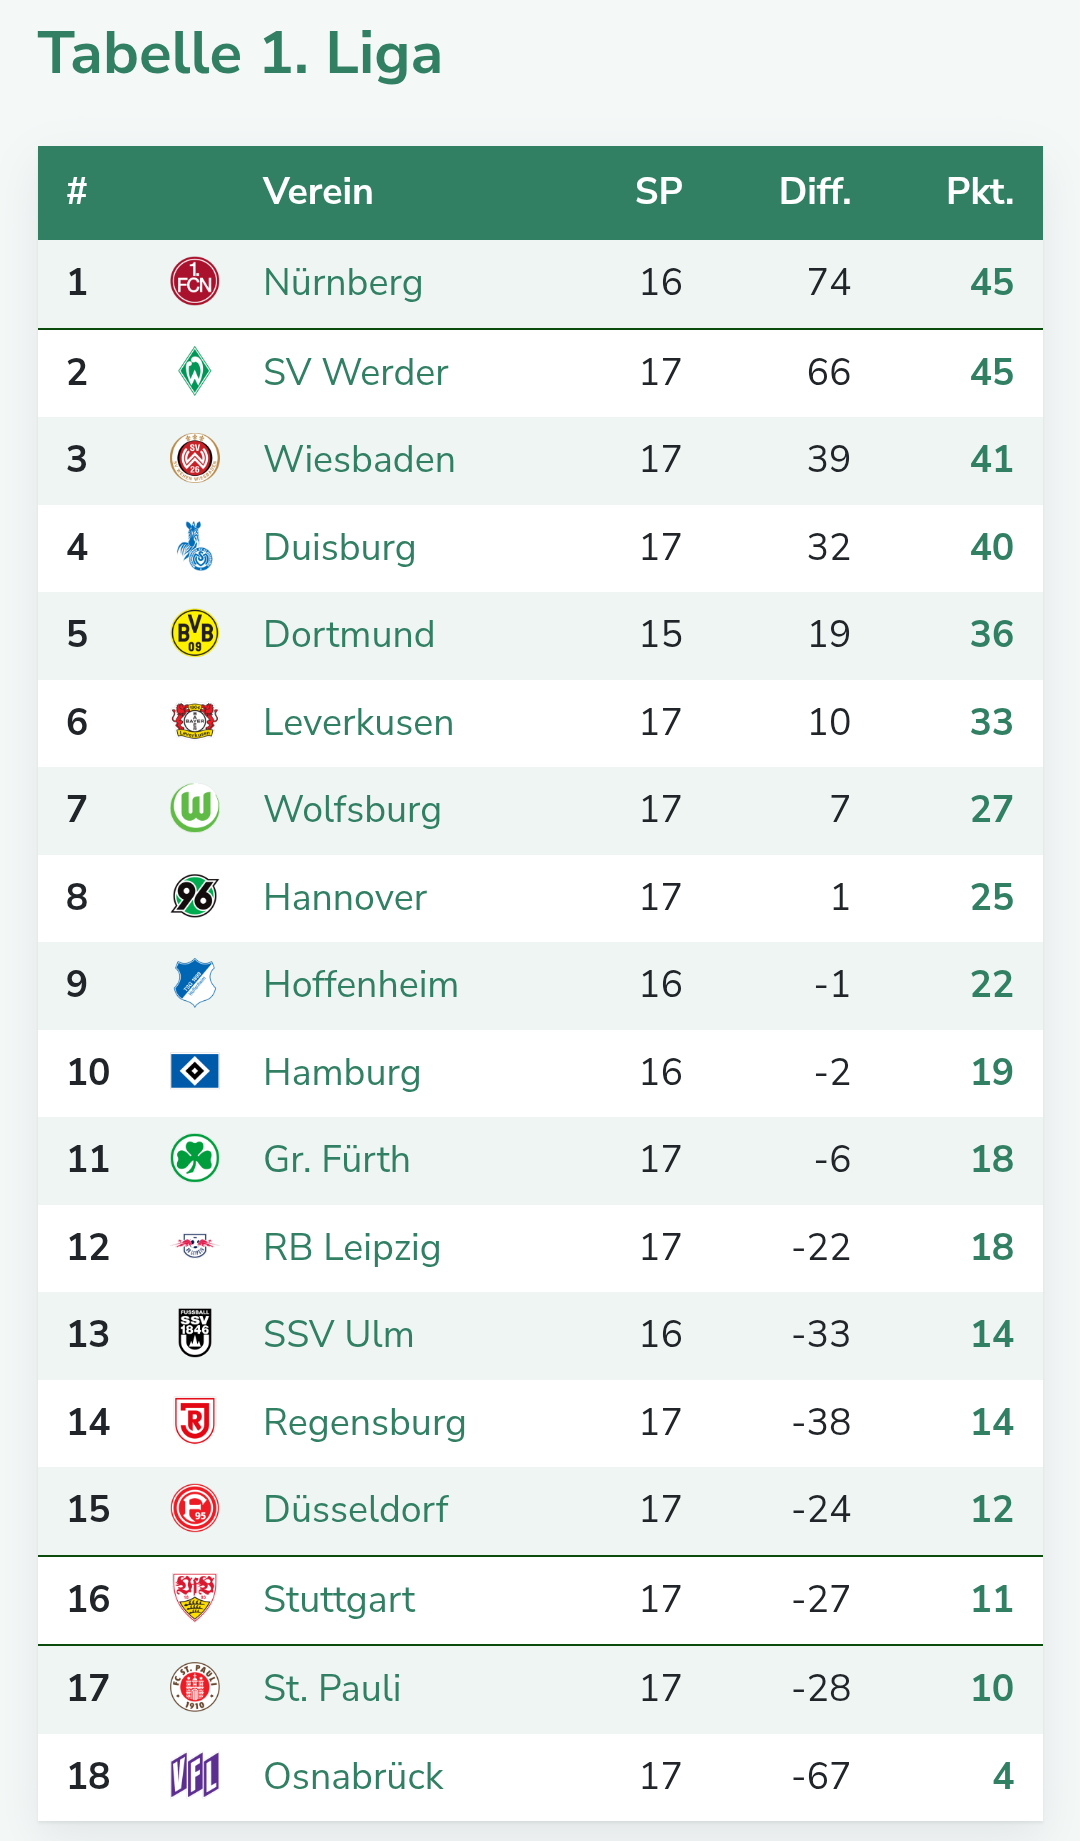Click the St. Pauli round crest
Screen dimensions: 1080x1841
pos(195,1688)
